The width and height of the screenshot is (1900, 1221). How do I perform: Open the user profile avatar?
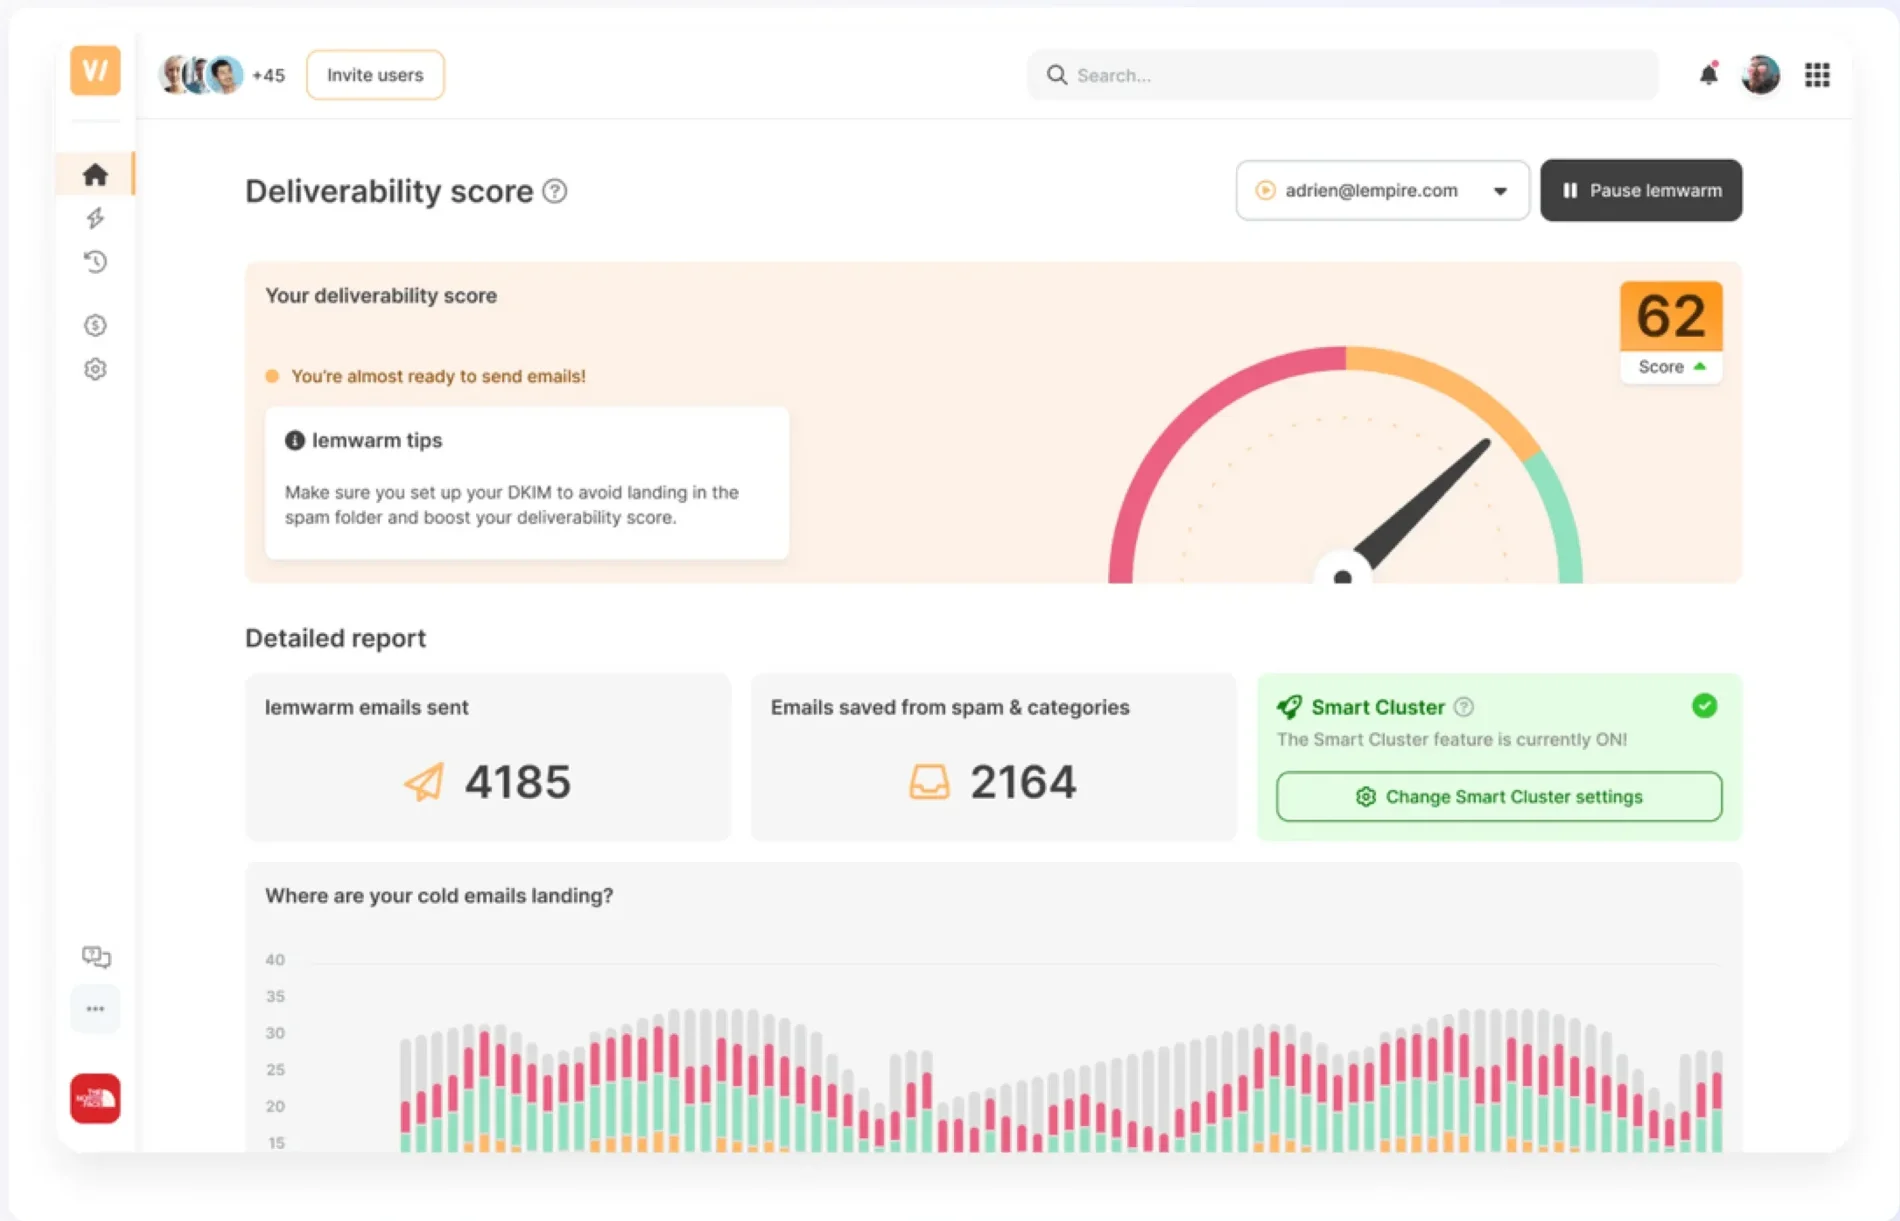1760,75
